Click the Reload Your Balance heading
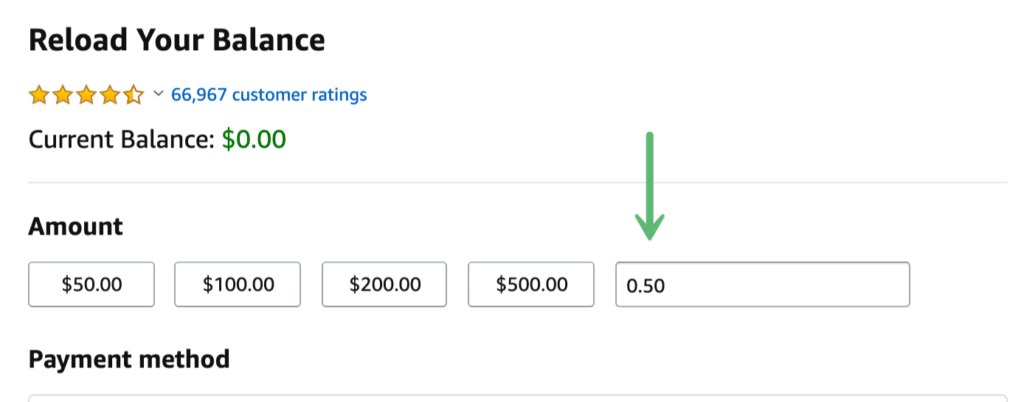This screenshot has width=1024, height=402. (177, 40)
